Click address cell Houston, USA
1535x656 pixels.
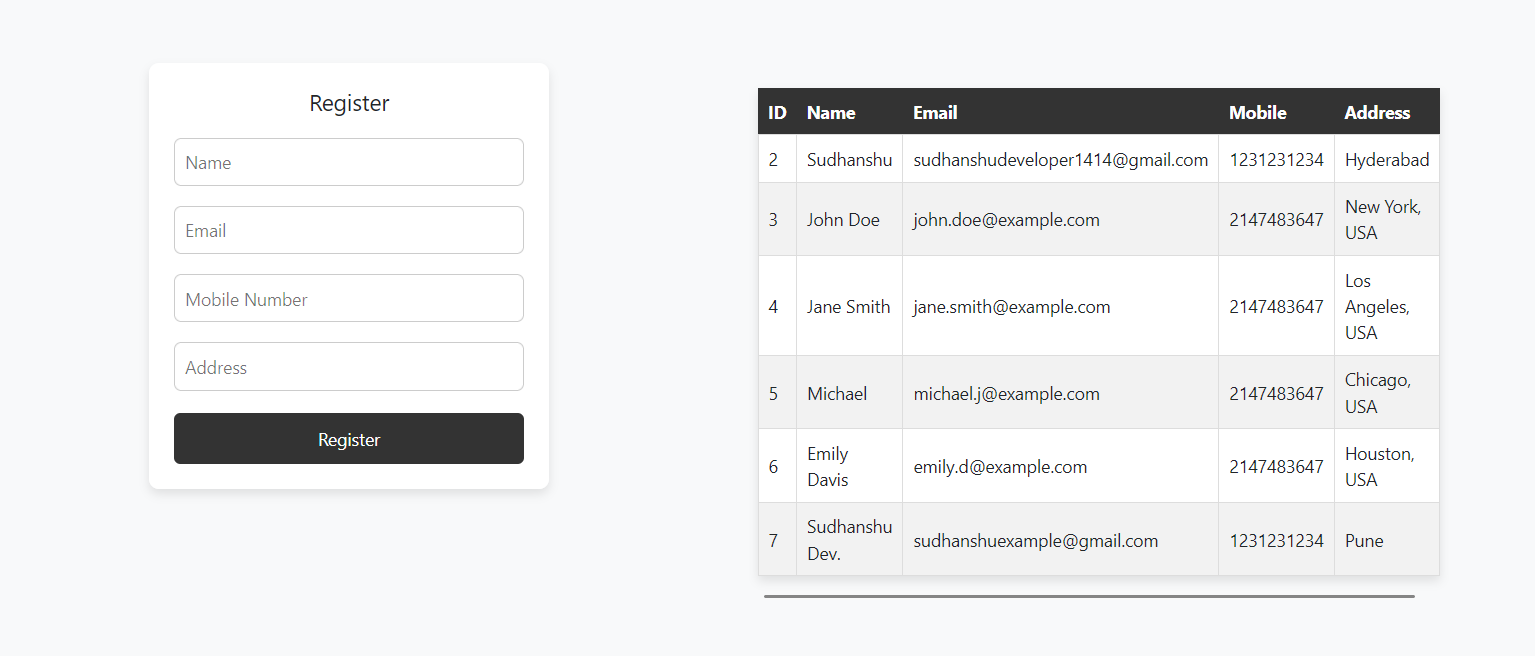click(x=1387, y=466)
